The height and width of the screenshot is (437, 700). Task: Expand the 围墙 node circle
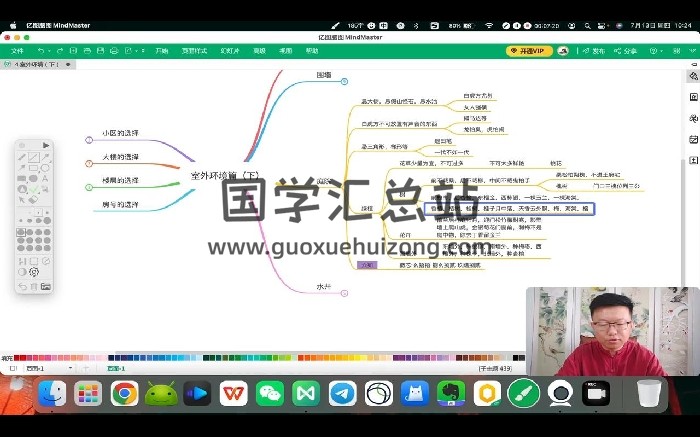tap(344, 81)
